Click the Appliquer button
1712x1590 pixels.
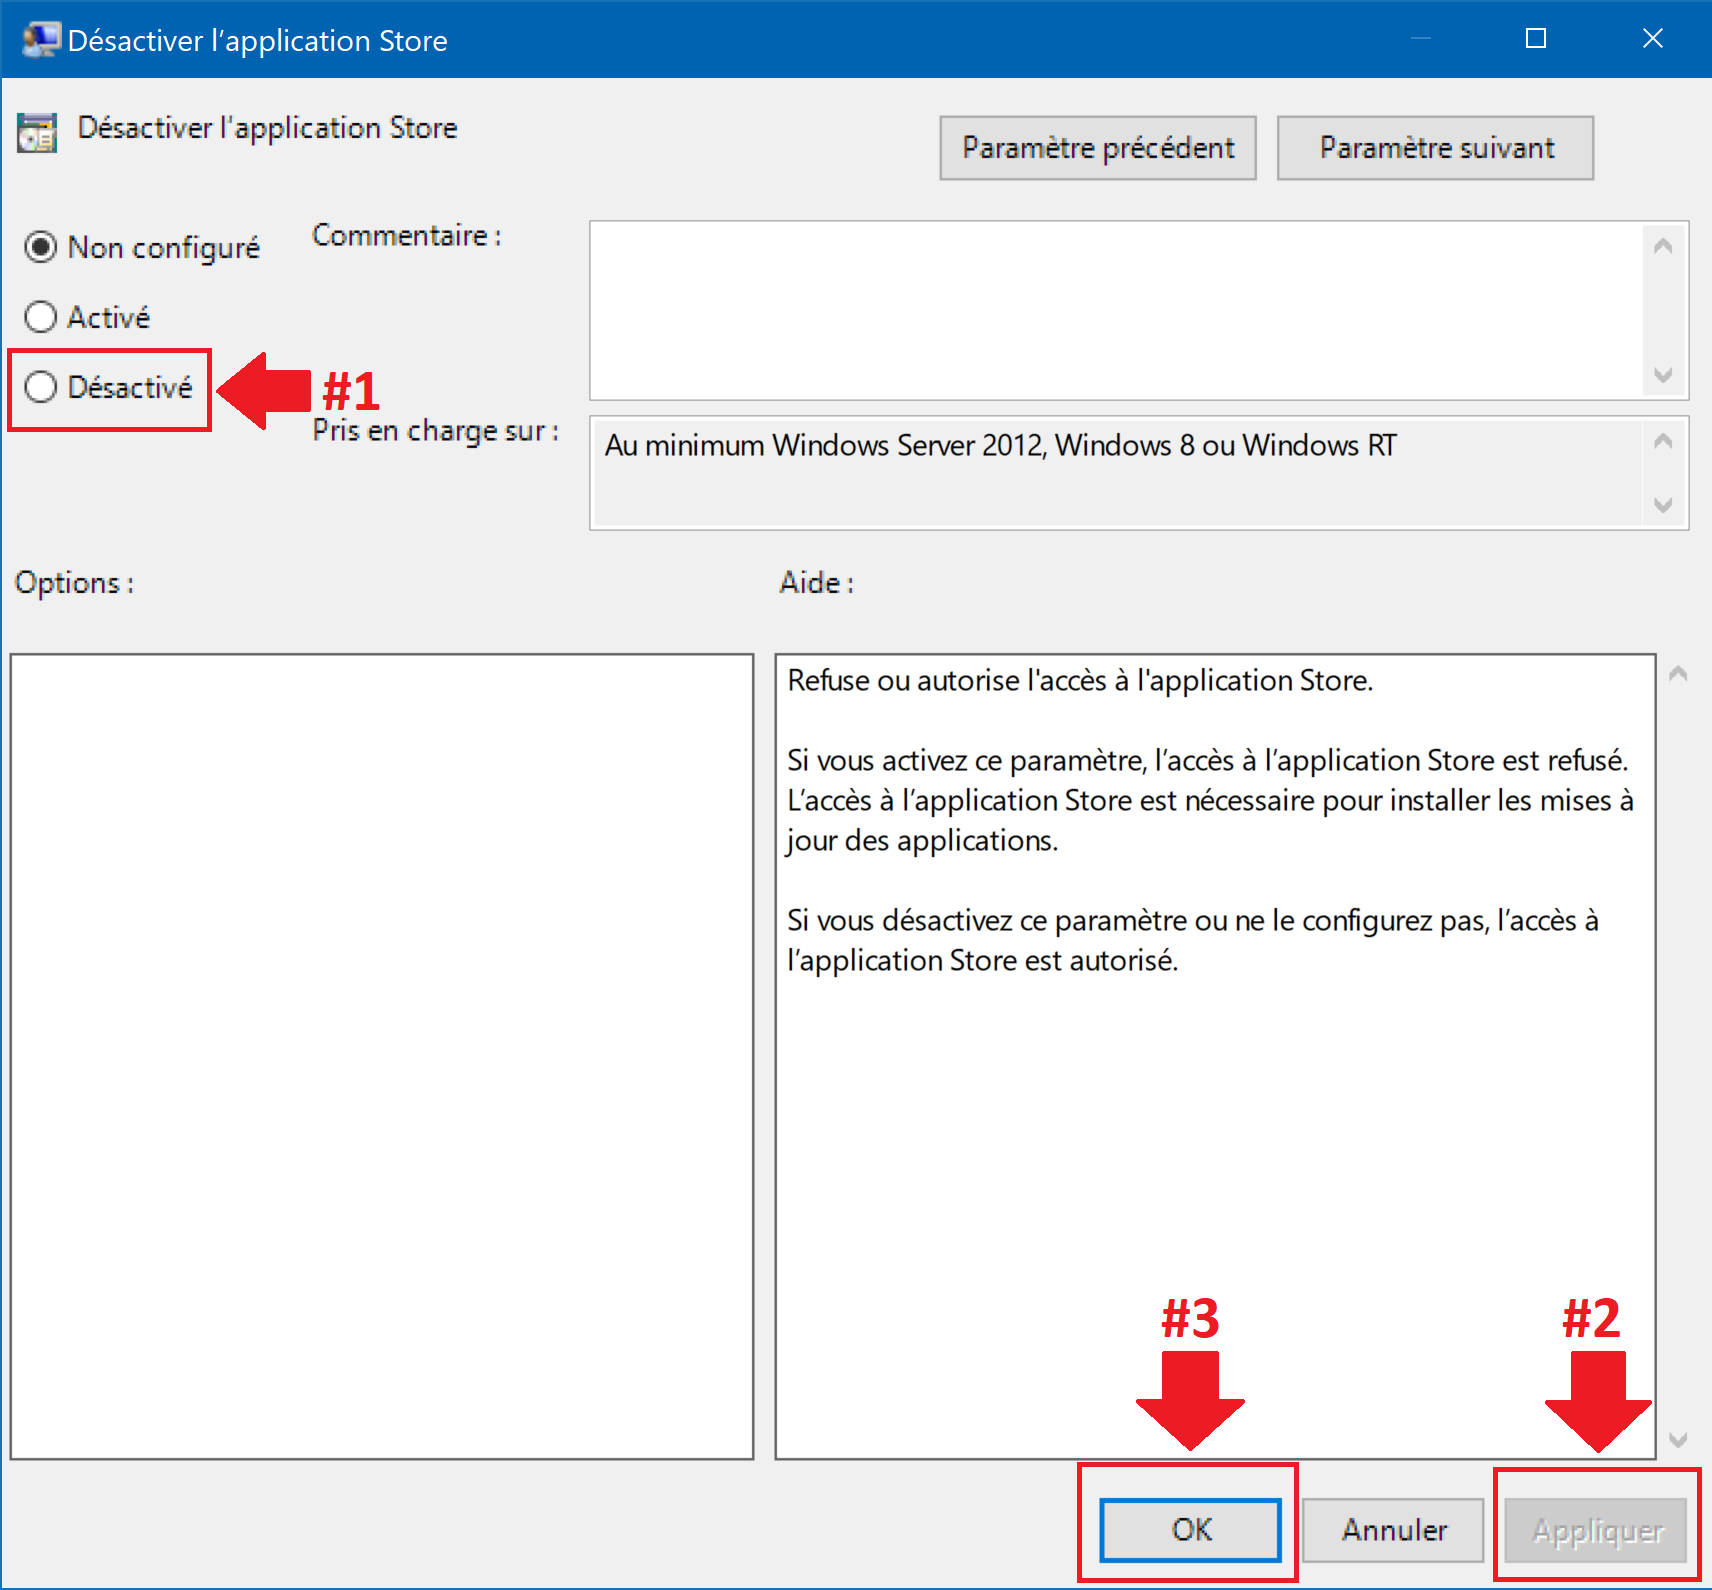(1597, 1530)
